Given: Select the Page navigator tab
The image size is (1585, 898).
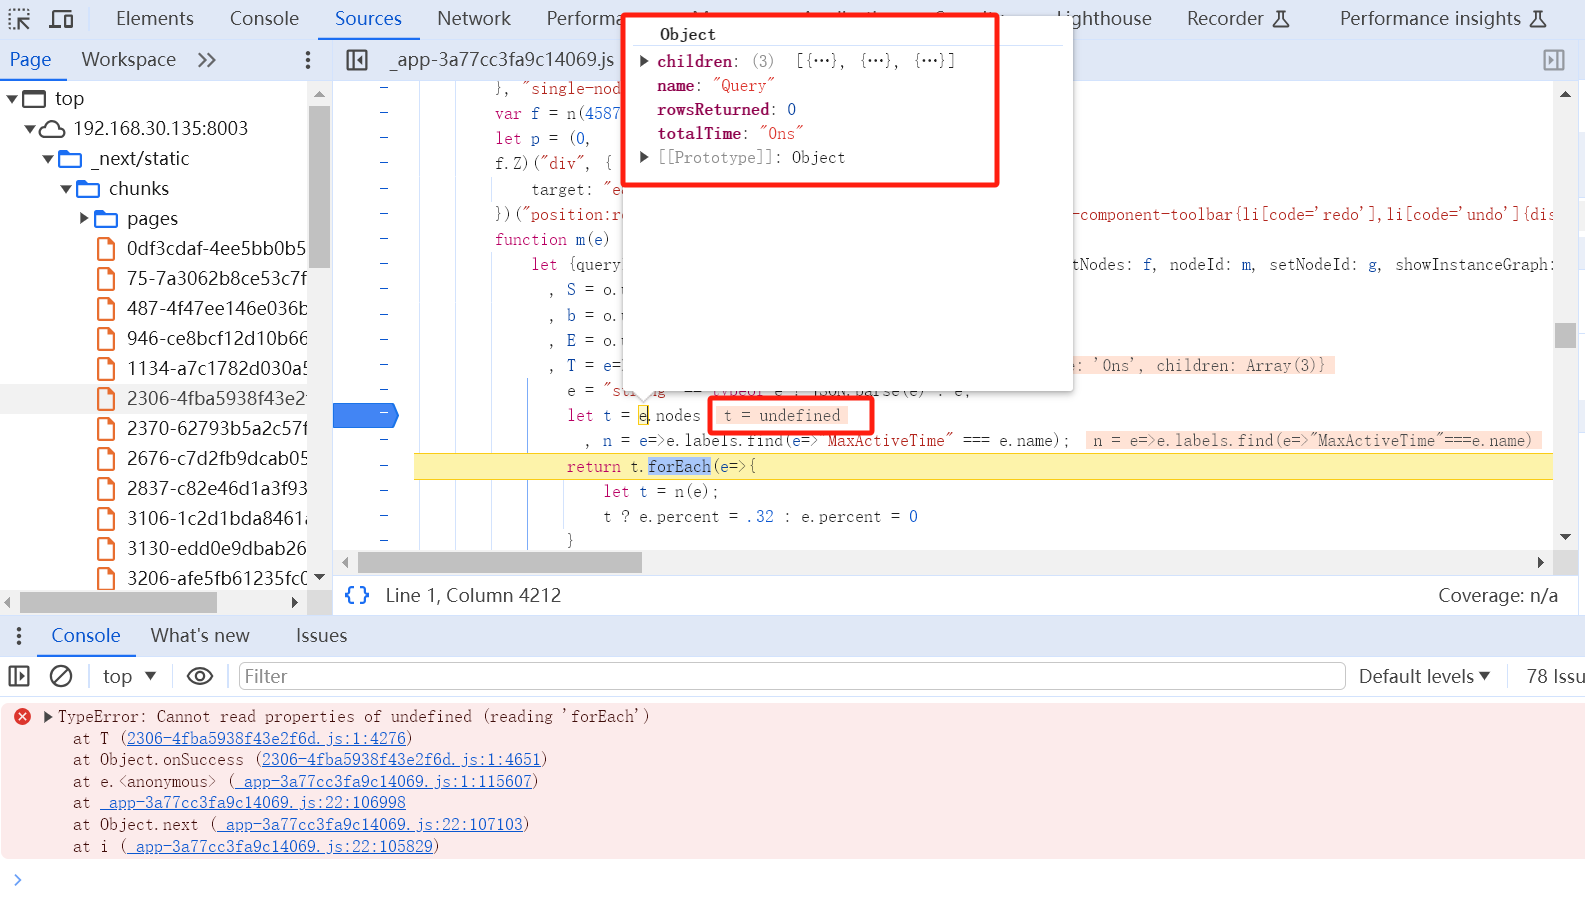Looking at the screenshot, I should (31, 60).
